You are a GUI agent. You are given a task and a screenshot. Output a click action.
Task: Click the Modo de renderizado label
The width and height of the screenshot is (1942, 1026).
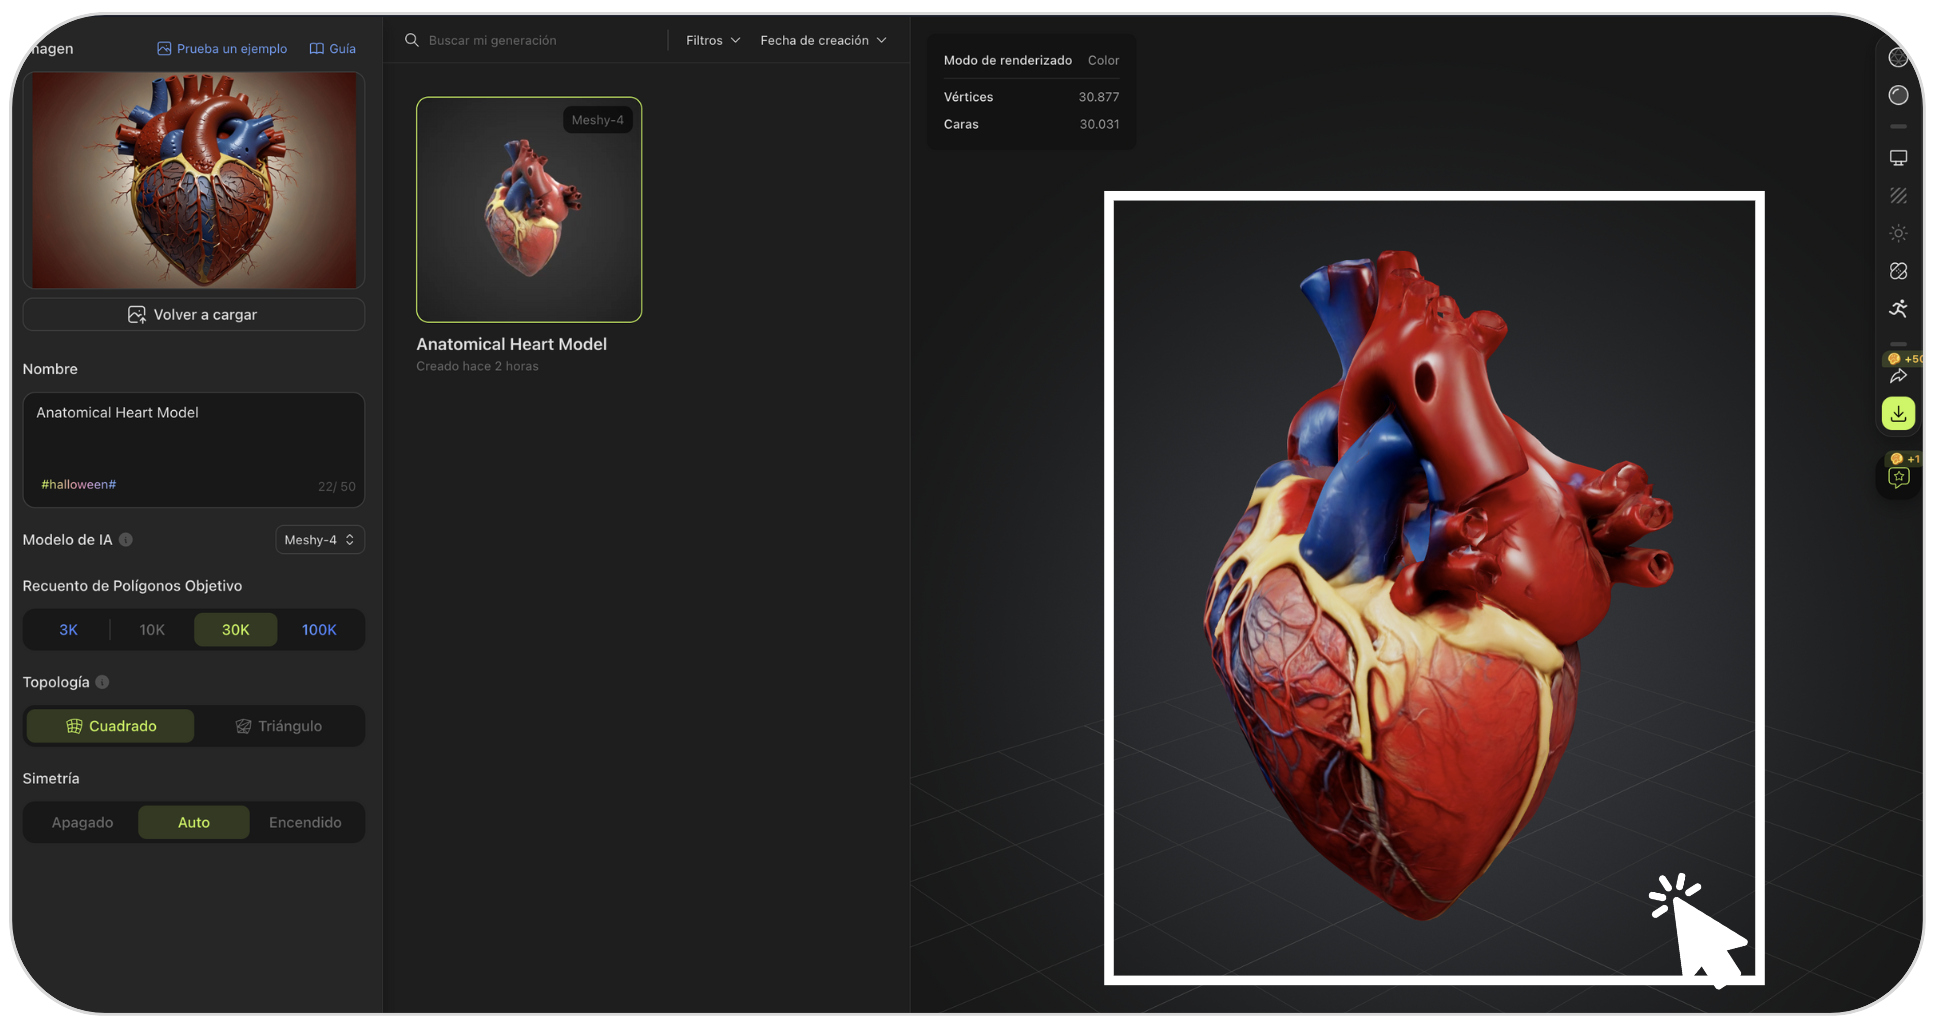(1007, 60)
